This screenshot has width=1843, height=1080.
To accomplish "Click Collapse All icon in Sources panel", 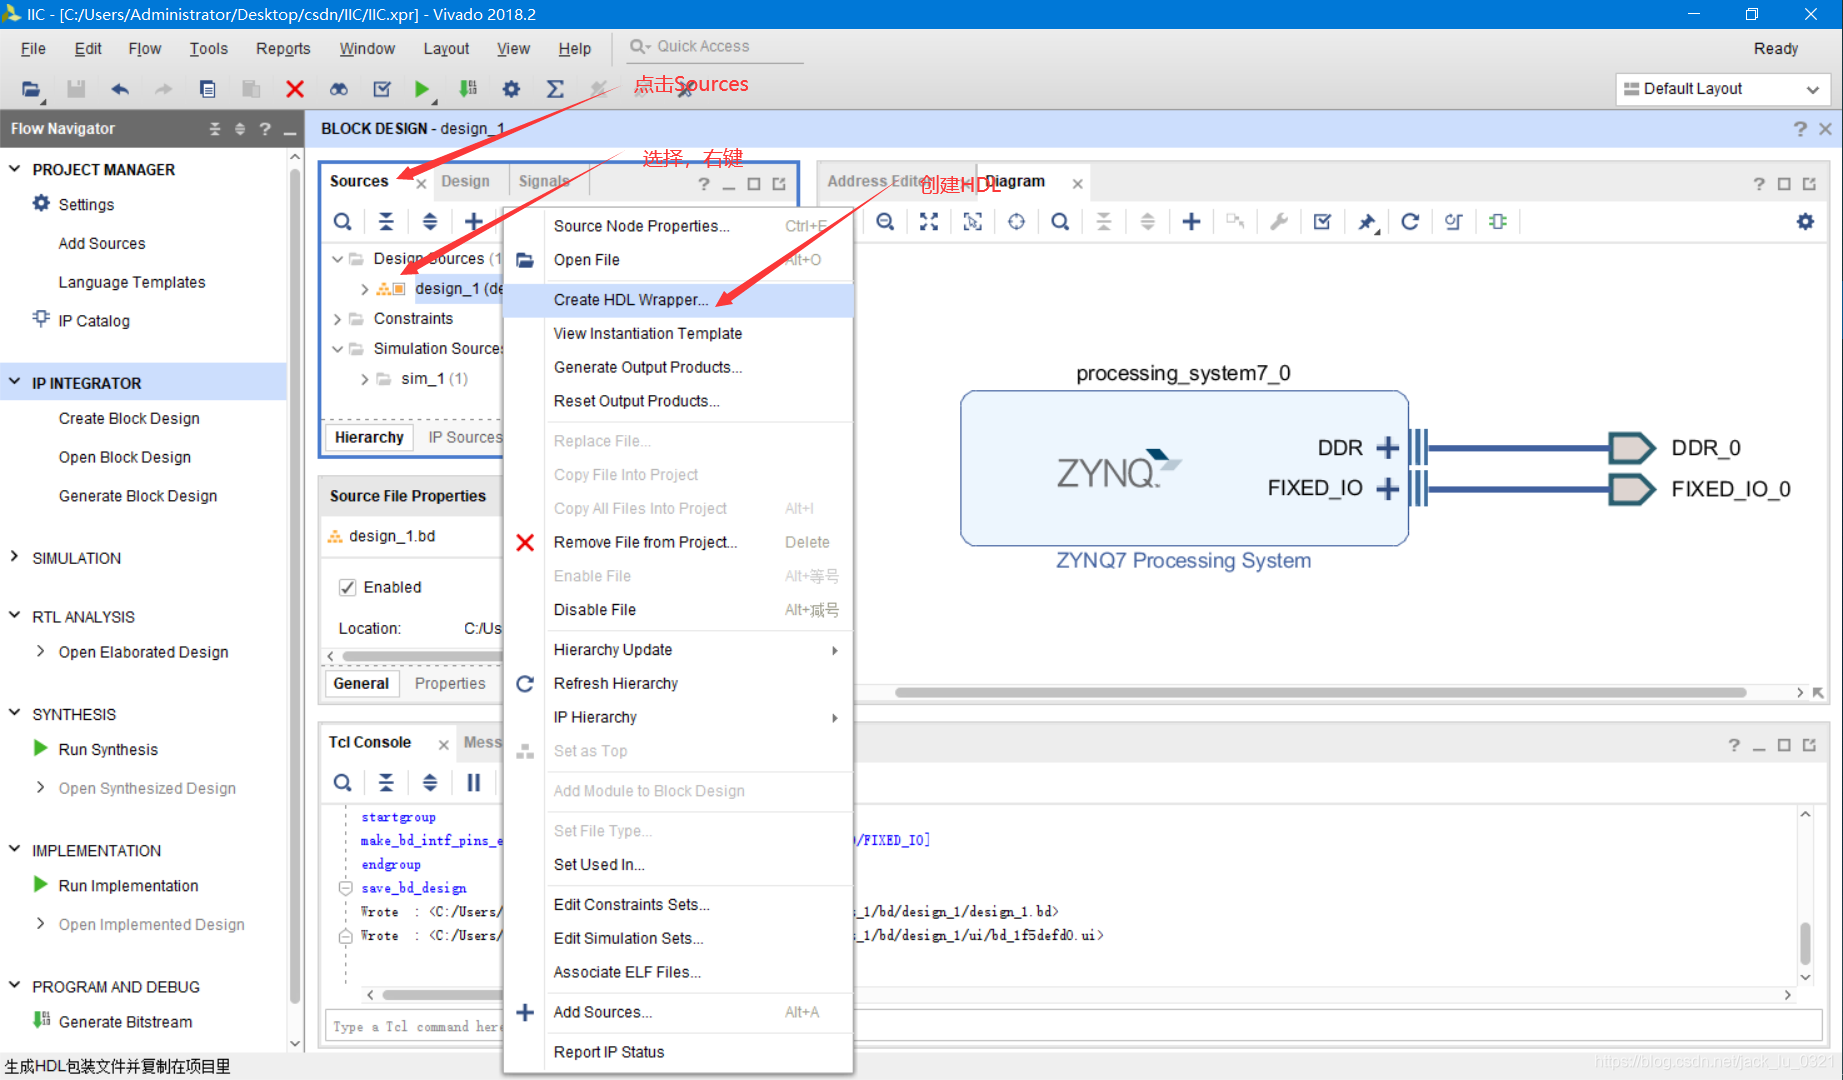I will [x=386, y=222].
